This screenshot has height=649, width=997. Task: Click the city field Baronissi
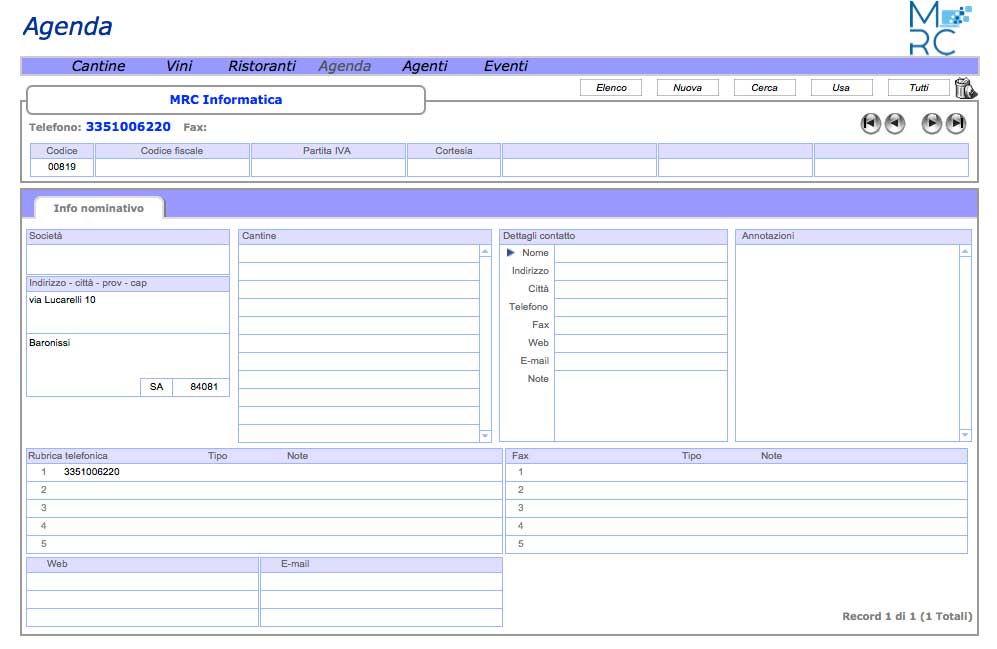128,356
